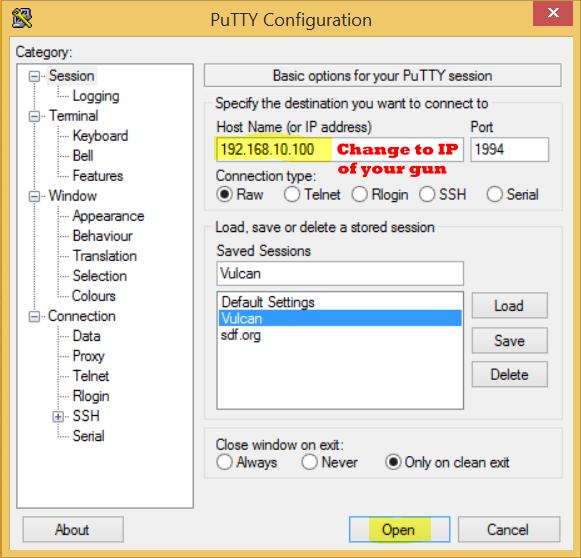Viewport: 581px width, 558px height.
Task: Focus the Host Name input field
Action: point(339,149)
